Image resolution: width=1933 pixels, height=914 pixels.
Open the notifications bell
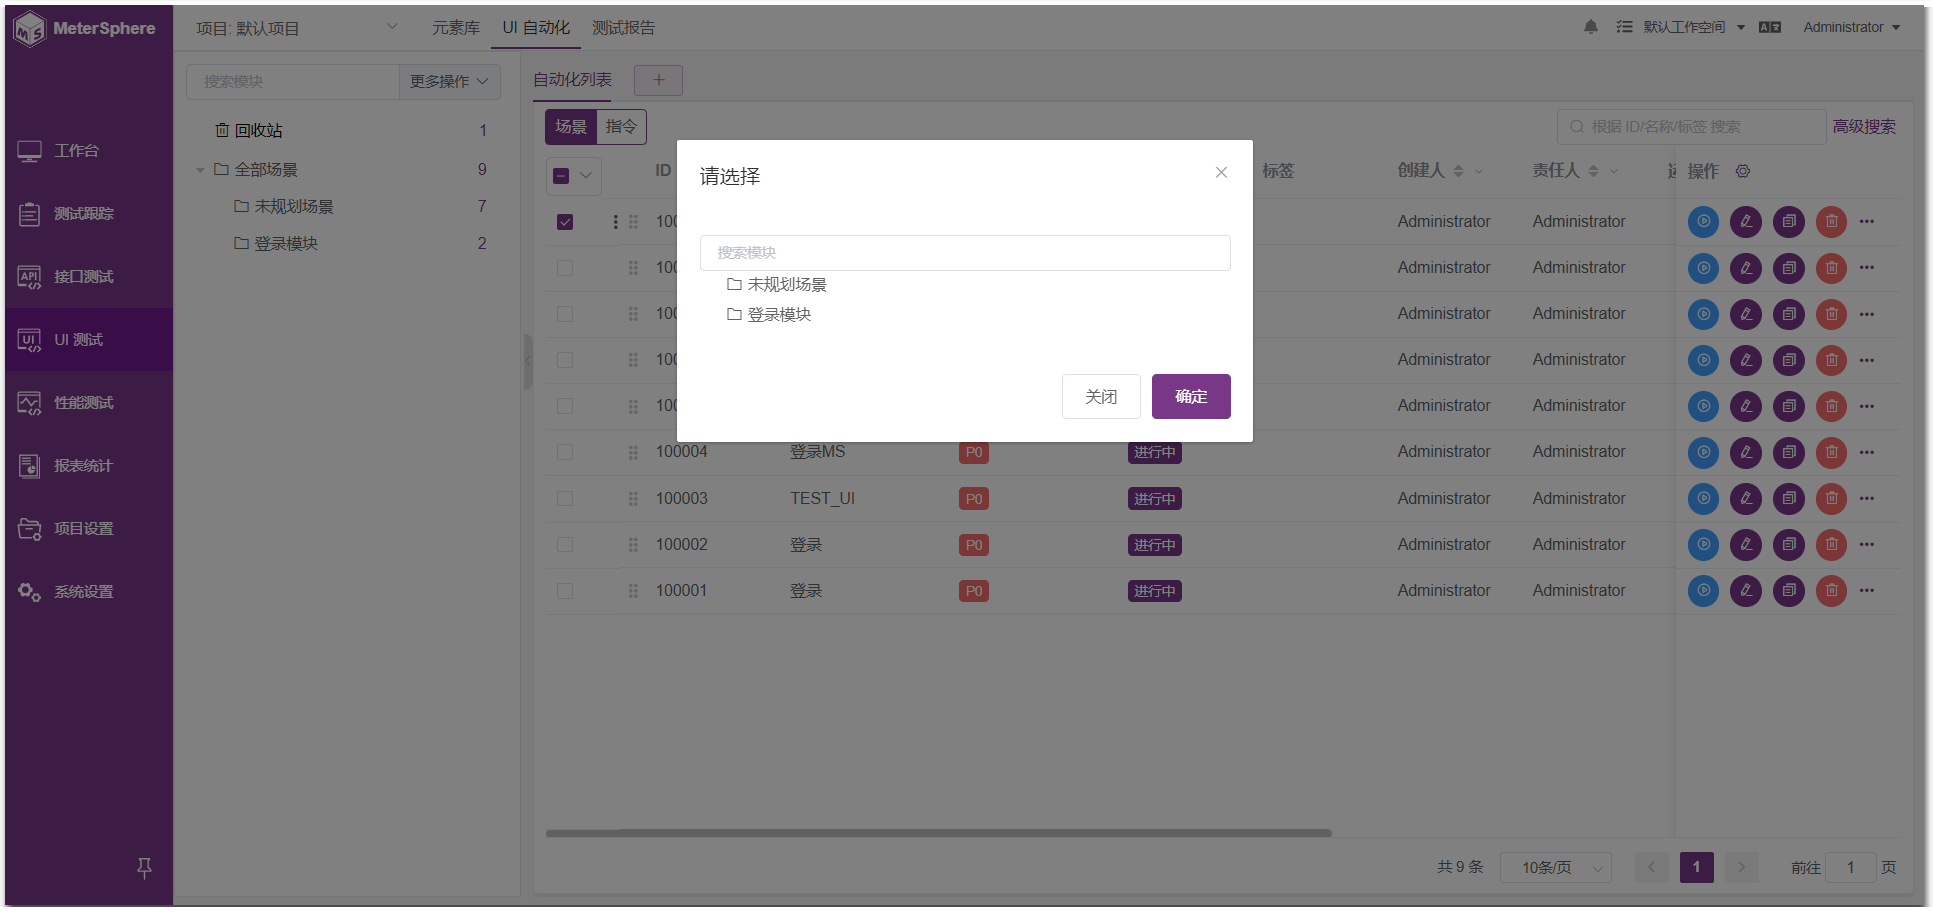coord(1591,27)
